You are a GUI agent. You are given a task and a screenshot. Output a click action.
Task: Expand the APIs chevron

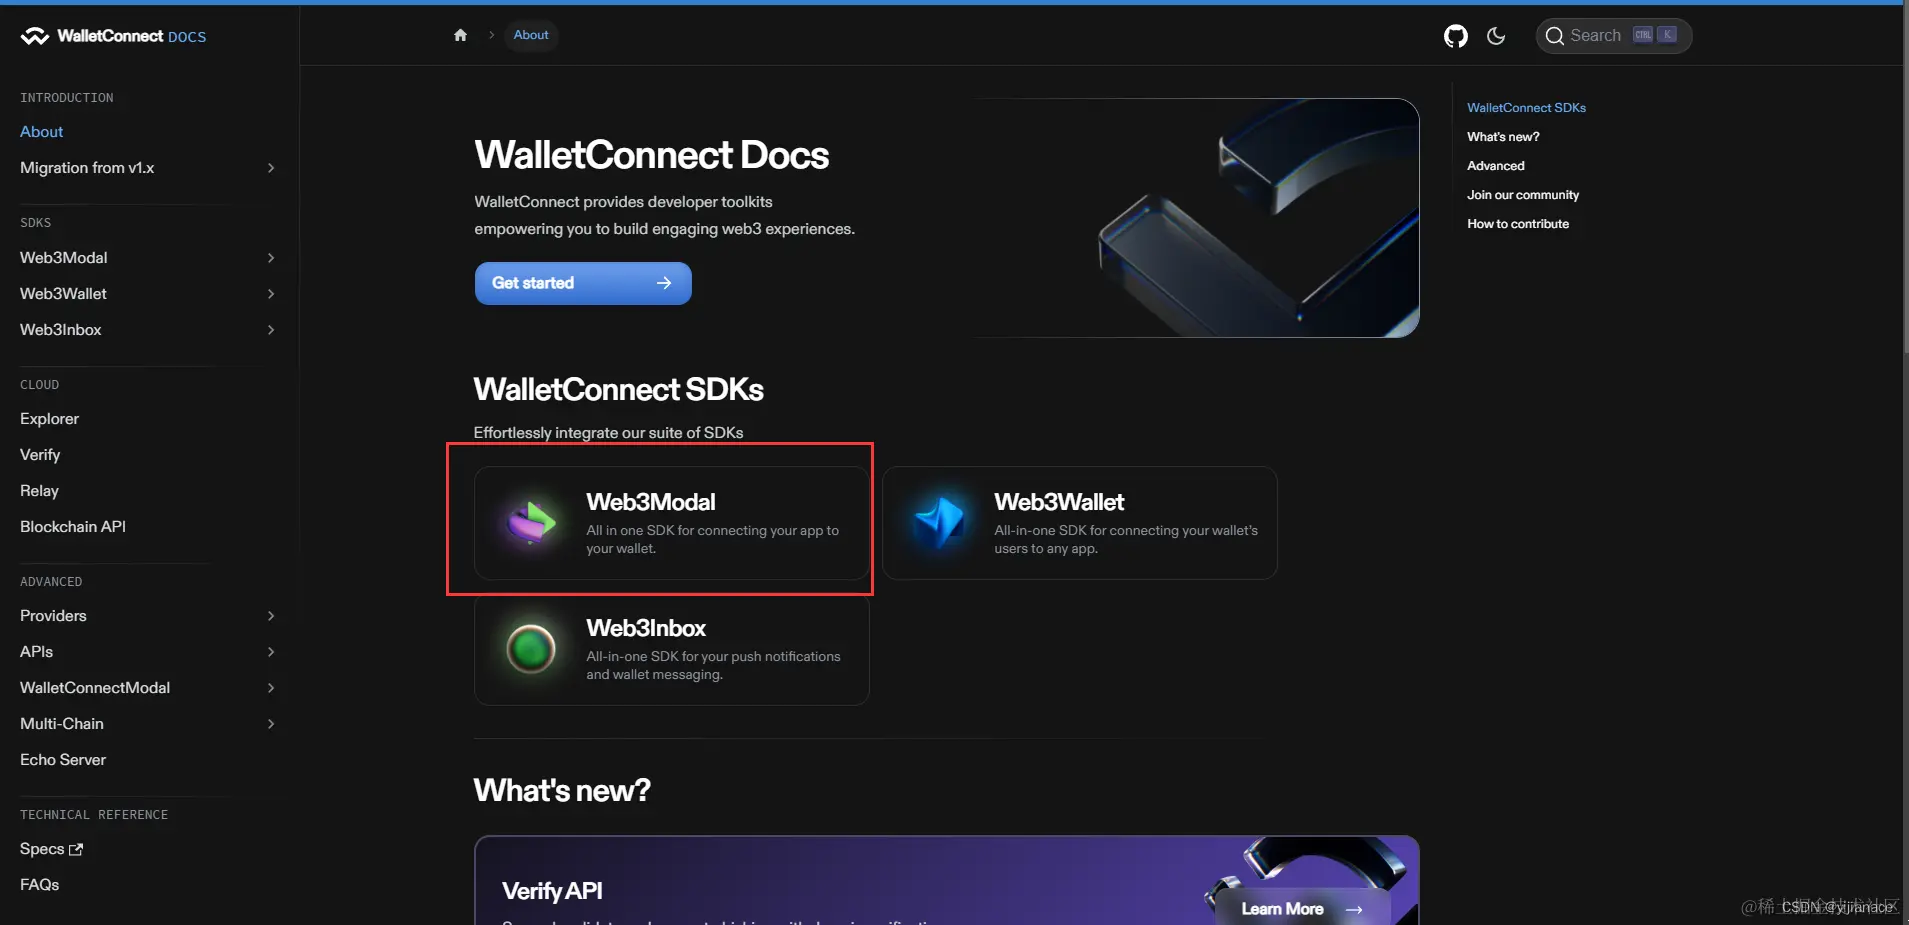tap(271, 652)
